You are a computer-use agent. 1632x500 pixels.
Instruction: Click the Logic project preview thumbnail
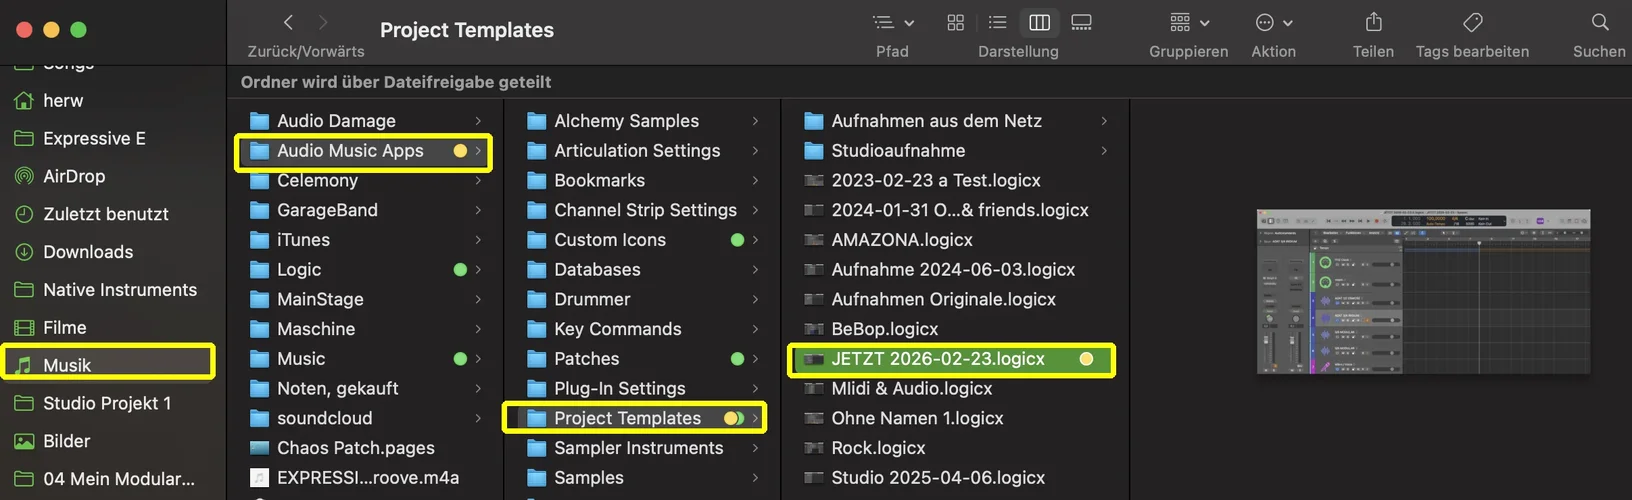click(1423, 292)
